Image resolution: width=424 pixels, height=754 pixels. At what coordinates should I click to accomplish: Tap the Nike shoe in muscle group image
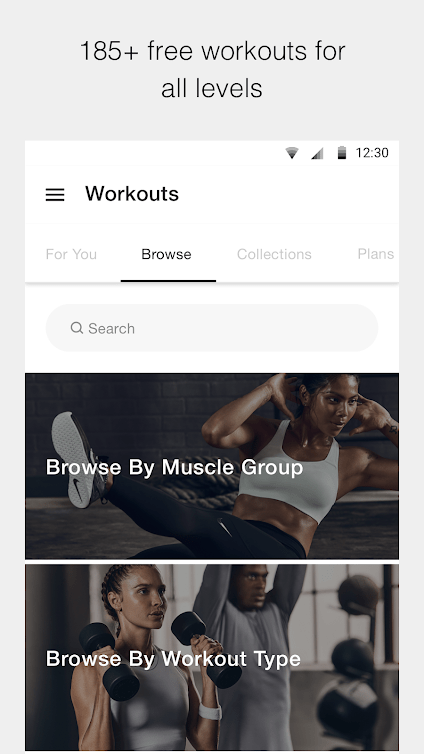[78, 459]
